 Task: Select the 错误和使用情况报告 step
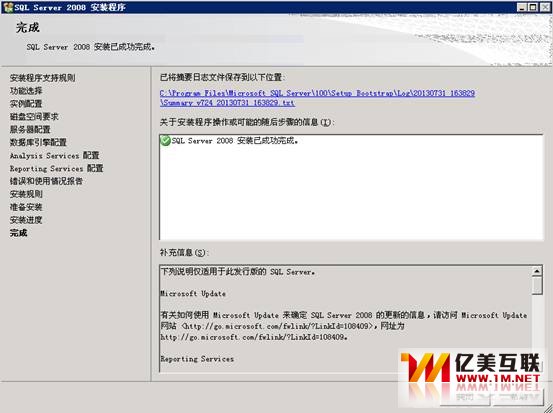coord(46,181)
